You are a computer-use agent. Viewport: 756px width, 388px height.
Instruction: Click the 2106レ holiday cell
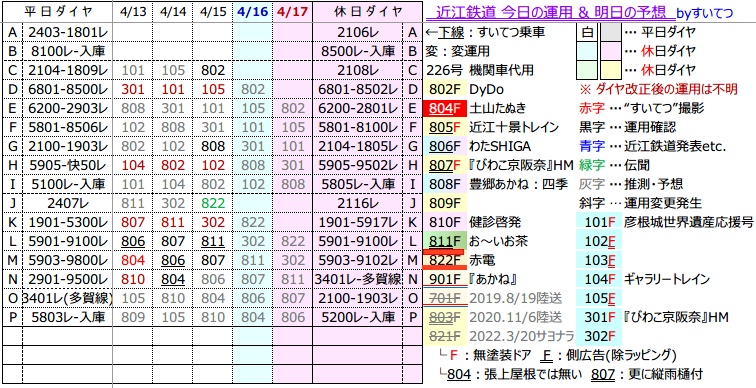(x=357, y=33)
